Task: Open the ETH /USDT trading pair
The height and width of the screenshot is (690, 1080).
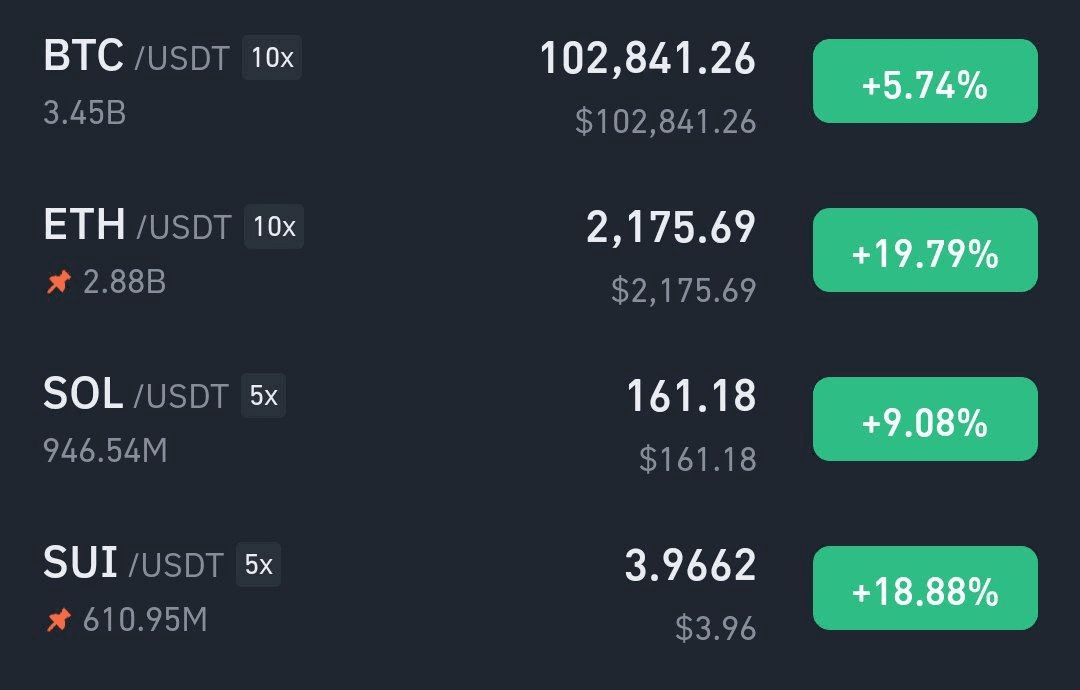Action: [x=137, y=225]
